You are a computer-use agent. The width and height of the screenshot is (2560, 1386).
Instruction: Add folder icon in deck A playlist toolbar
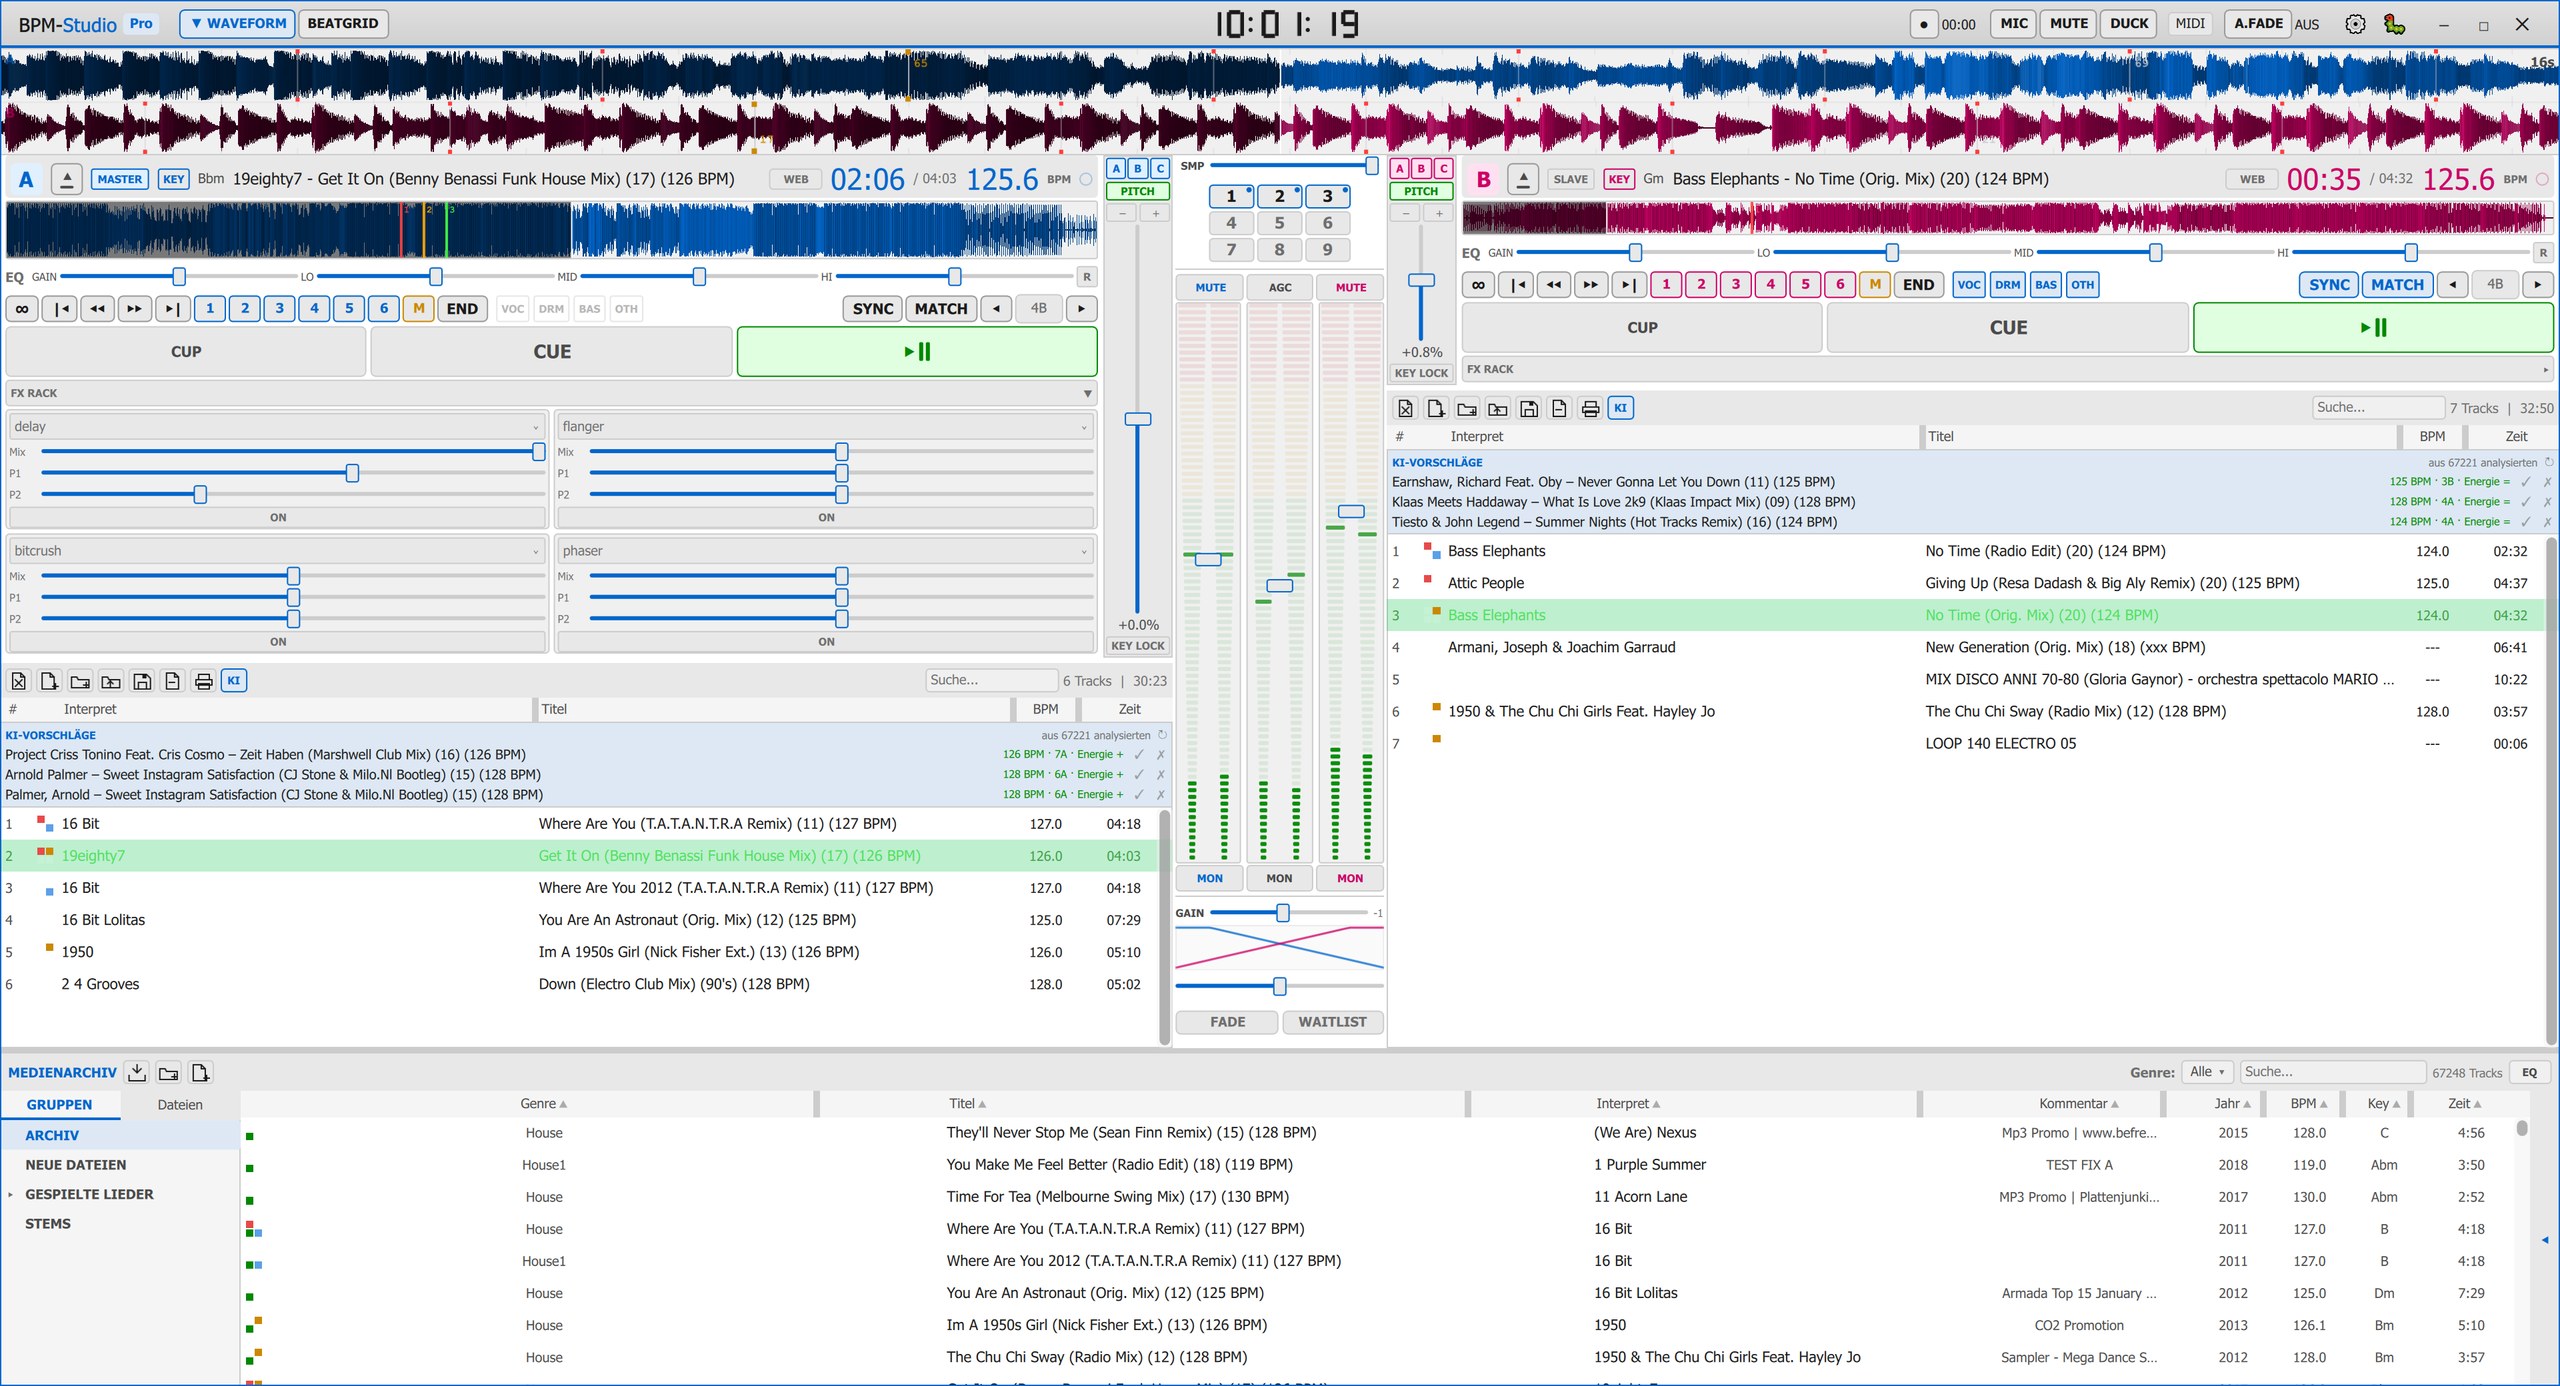[80, 681]
